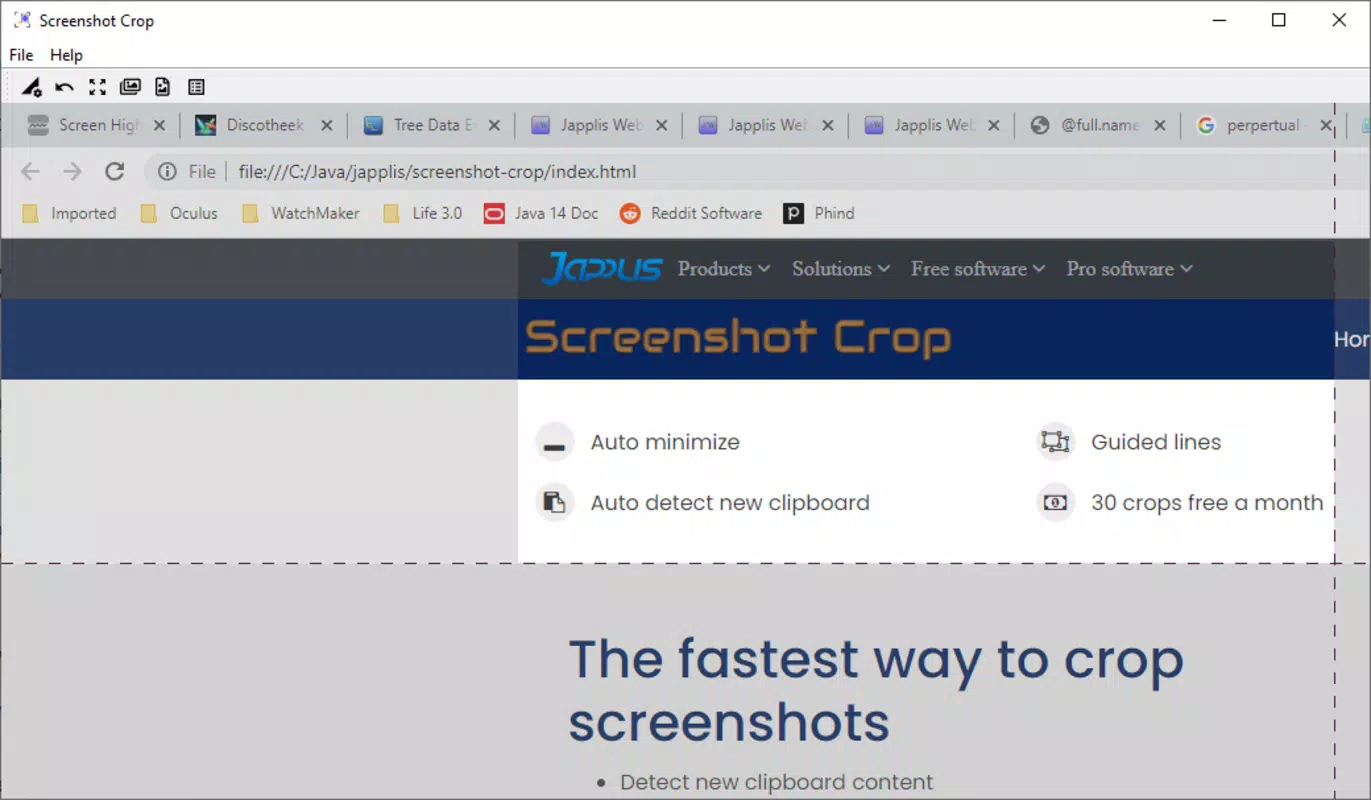Close the Discotheek browser tab
Image resolution: width=1371 pixels, height=800 pixels.
click(326, 126)
